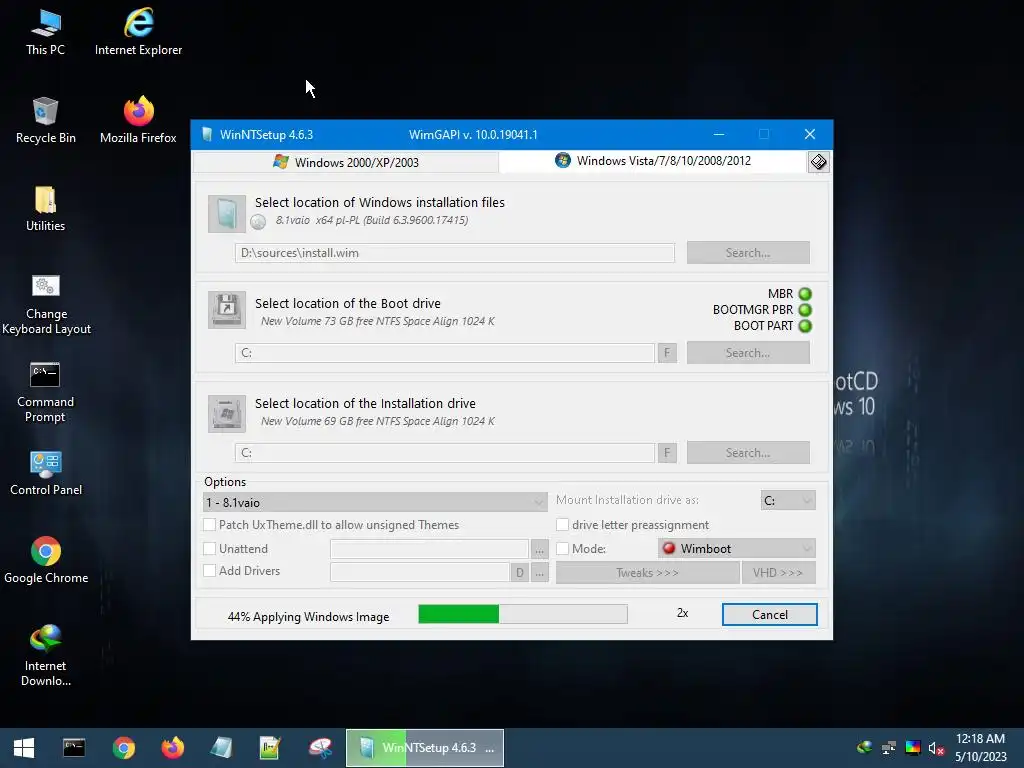Open Internet Download Manager desktop icon
Screen dimensions: 1024x768
click(45, 656)
